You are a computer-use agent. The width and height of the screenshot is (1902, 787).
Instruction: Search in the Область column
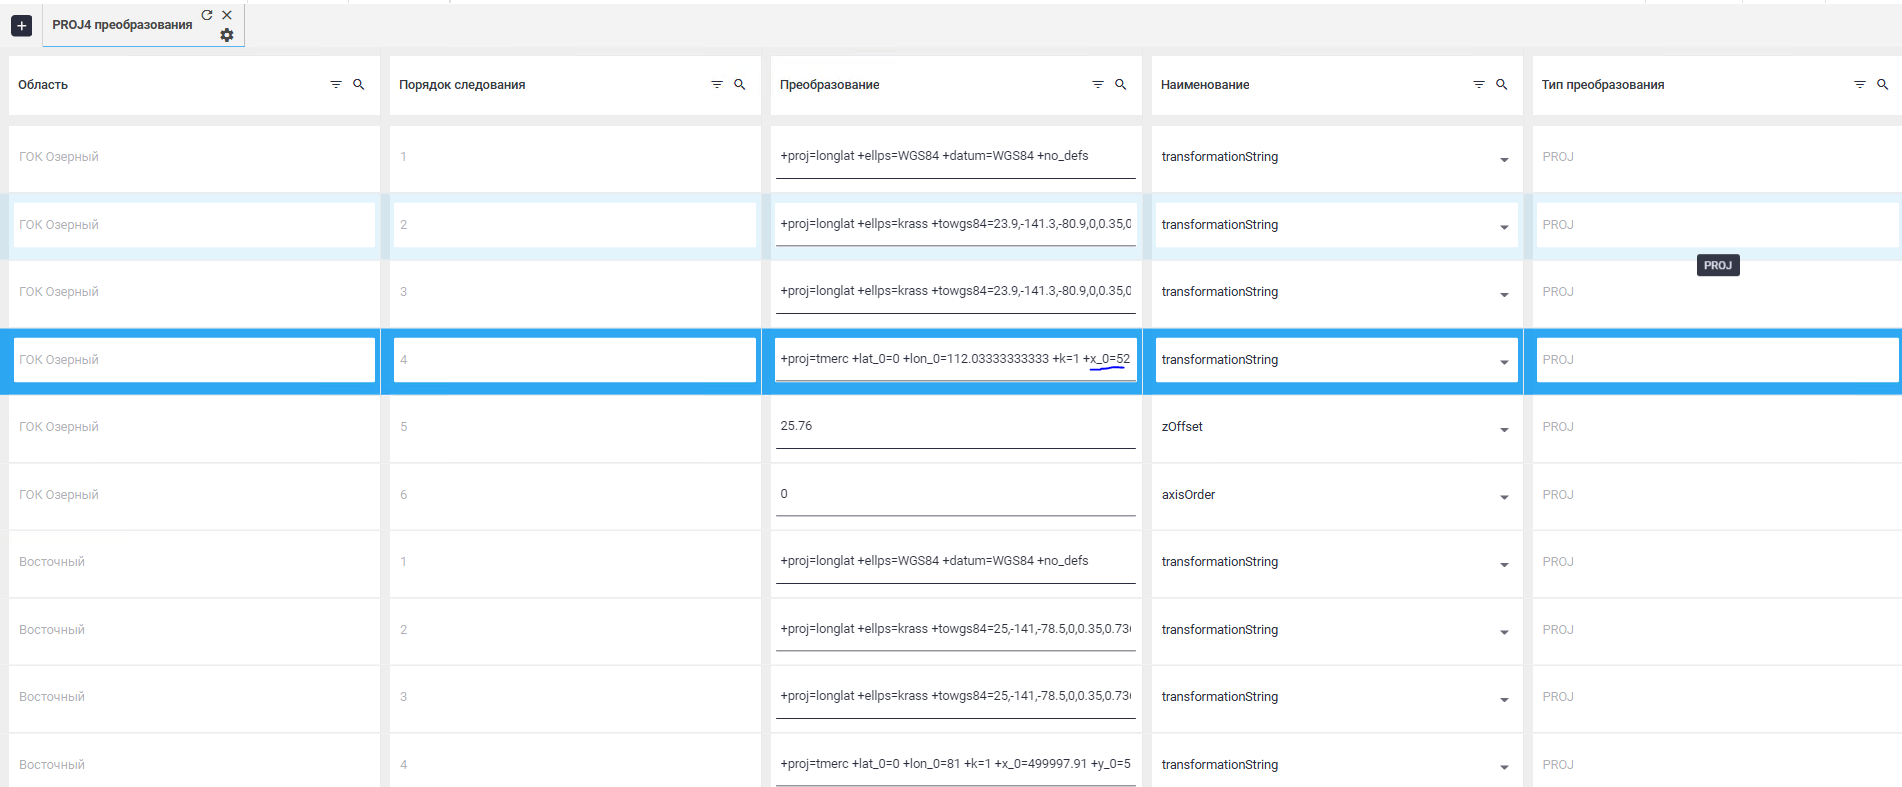359,85
